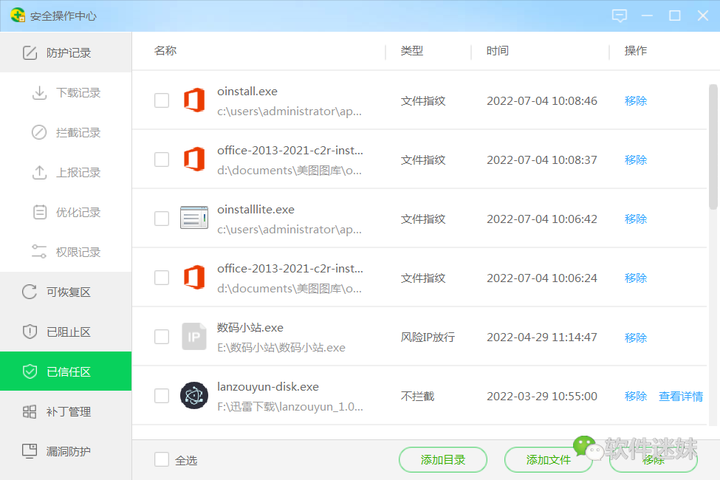The height and width of the screenshot is (480, 720).
Task: Click the 安全操作中心 app logo
Action: (17, 15)
